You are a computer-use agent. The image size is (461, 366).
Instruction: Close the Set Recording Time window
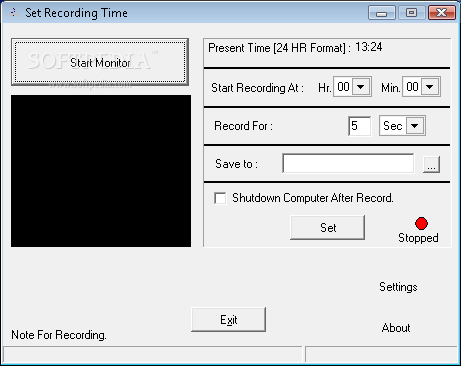pos(442,13)
